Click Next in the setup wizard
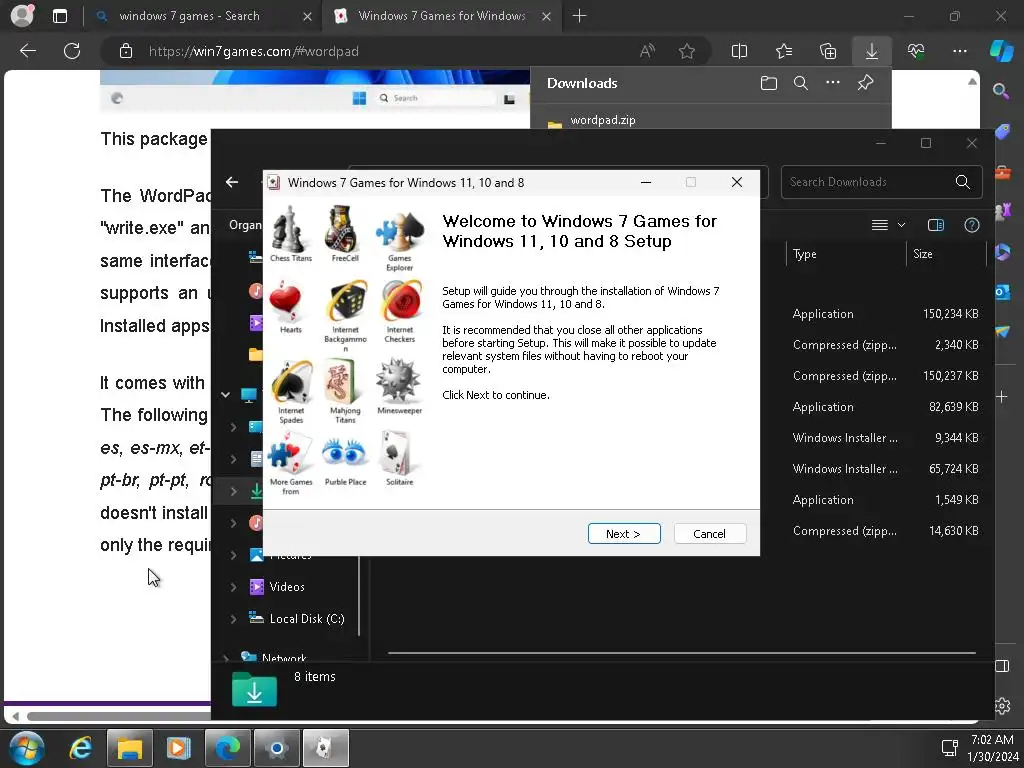Screen dimensions: 1024x768 624,534
